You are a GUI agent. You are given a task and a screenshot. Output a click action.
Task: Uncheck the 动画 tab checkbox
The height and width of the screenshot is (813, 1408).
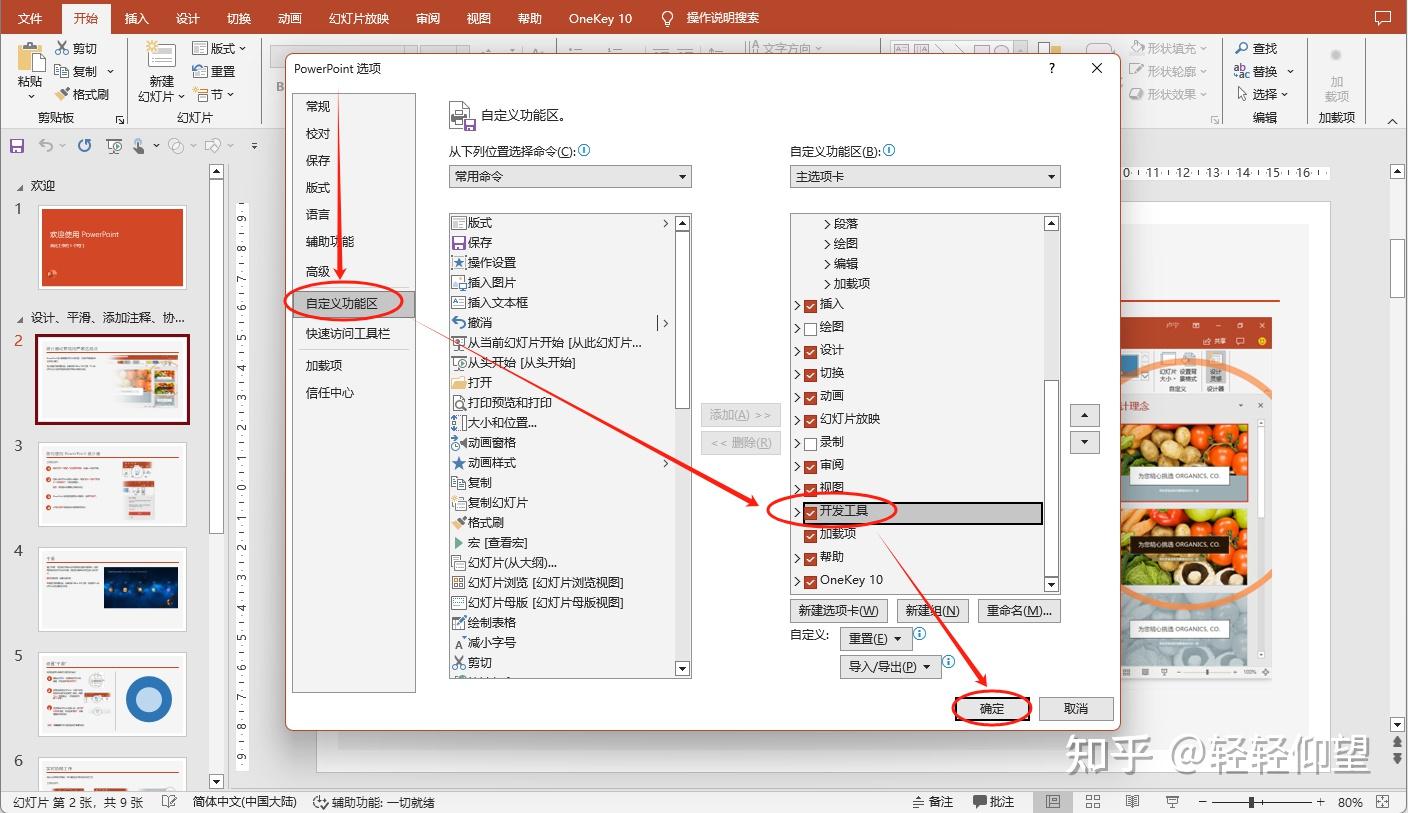(x=810, y=397)
